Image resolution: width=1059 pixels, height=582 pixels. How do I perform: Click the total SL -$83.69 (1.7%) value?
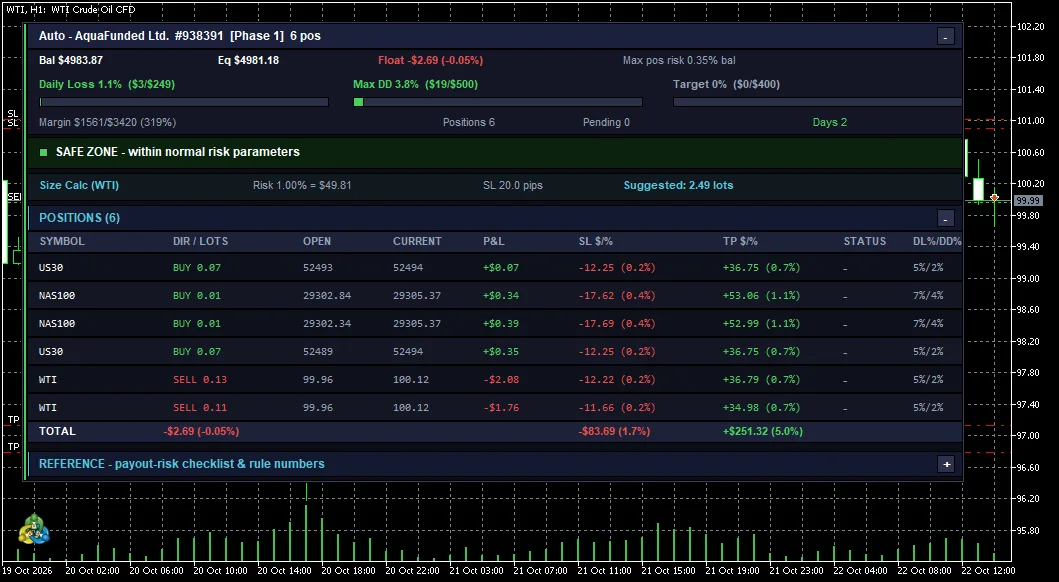[615, 431]
